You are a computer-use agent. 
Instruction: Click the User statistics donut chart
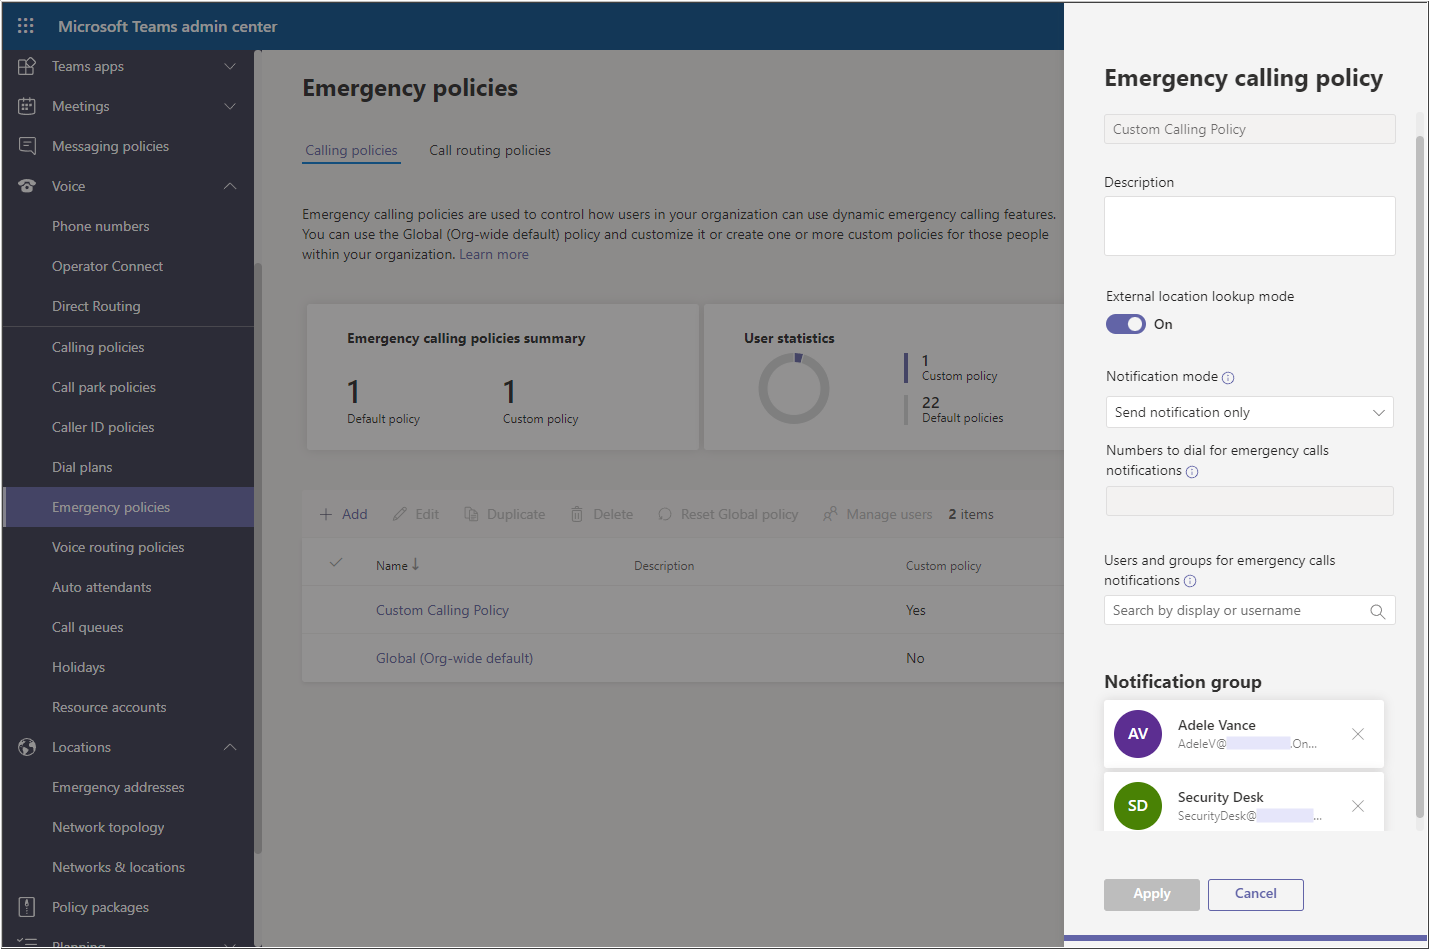[794, 388]
